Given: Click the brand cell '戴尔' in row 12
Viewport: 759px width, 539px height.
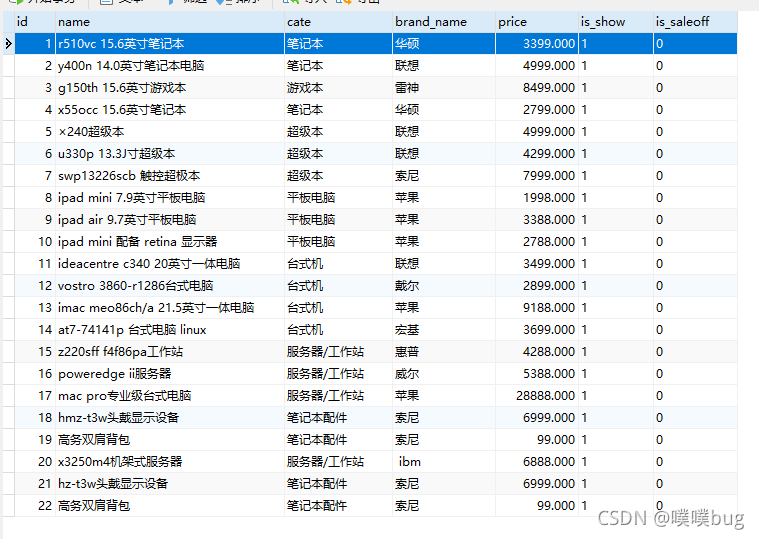Looking at the screenshot, I should [443, 286].
